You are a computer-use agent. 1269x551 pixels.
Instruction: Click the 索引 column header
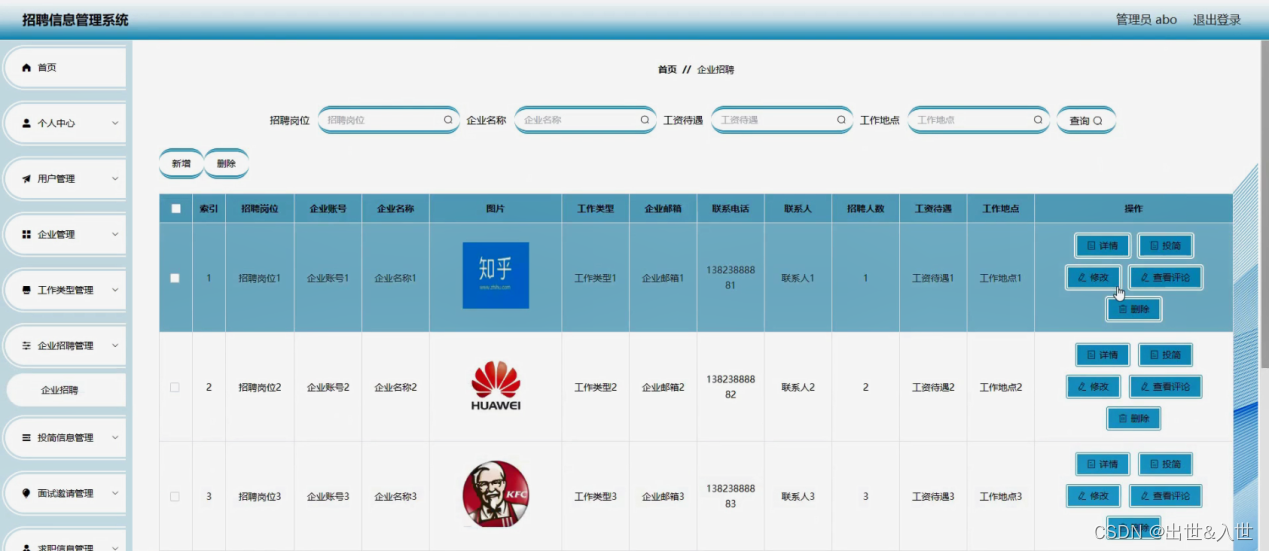pos(209,209)
